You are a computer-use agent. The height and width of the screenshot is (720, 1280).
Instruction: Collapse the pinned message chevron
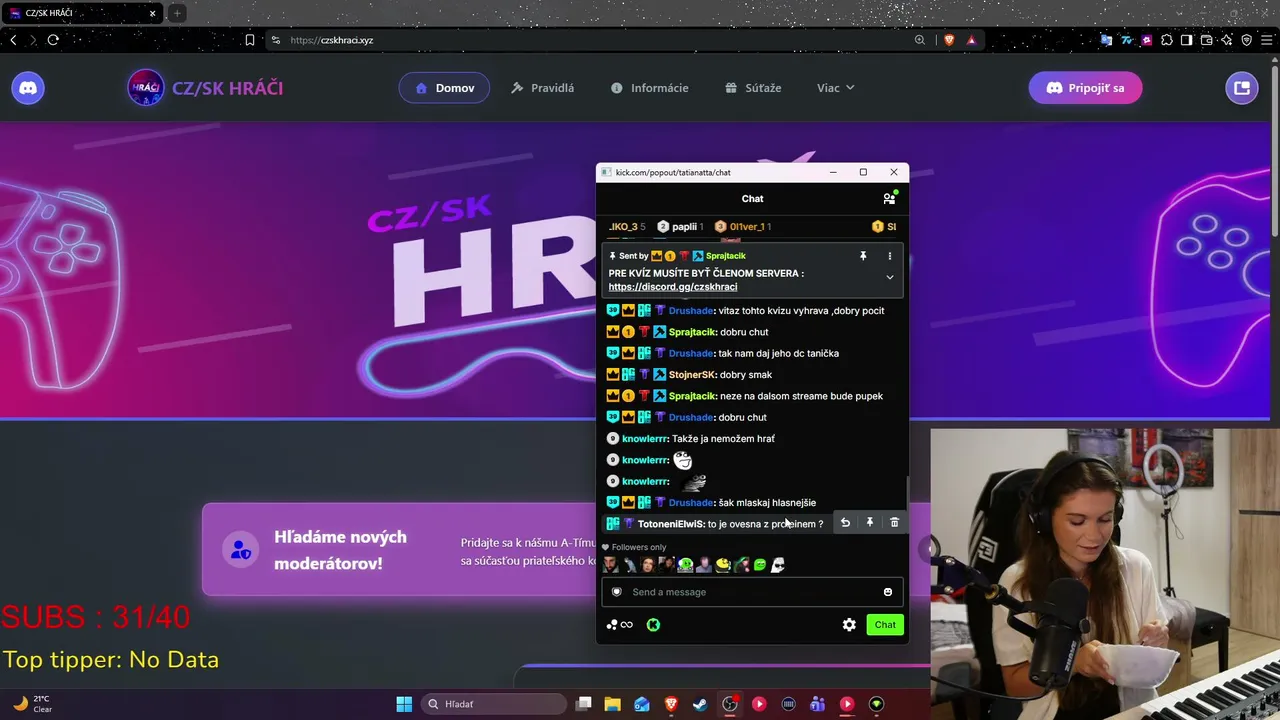889,277
